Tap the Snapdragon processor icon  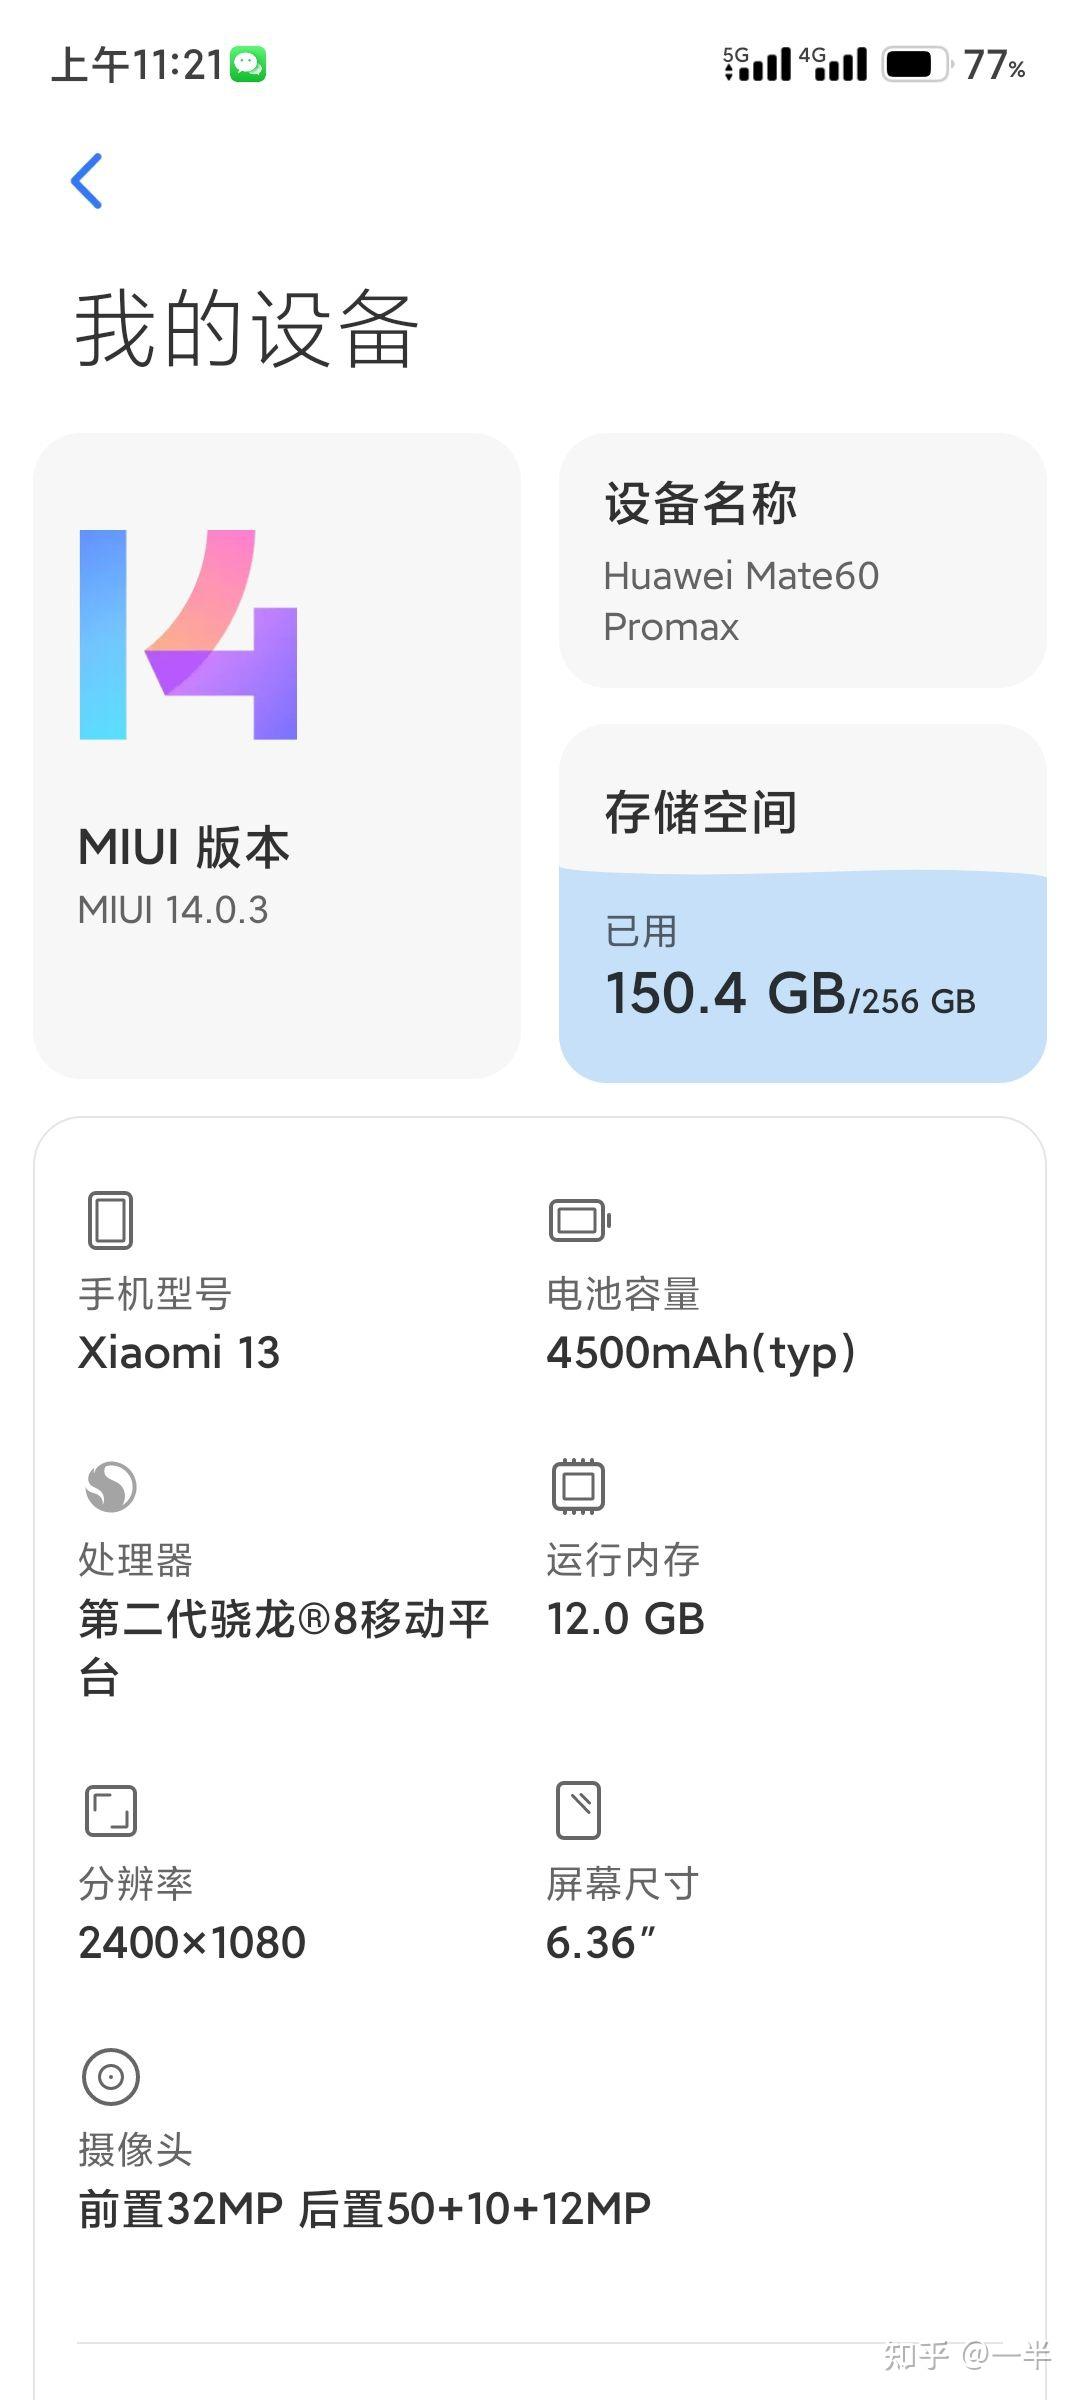coord(111,1486)
